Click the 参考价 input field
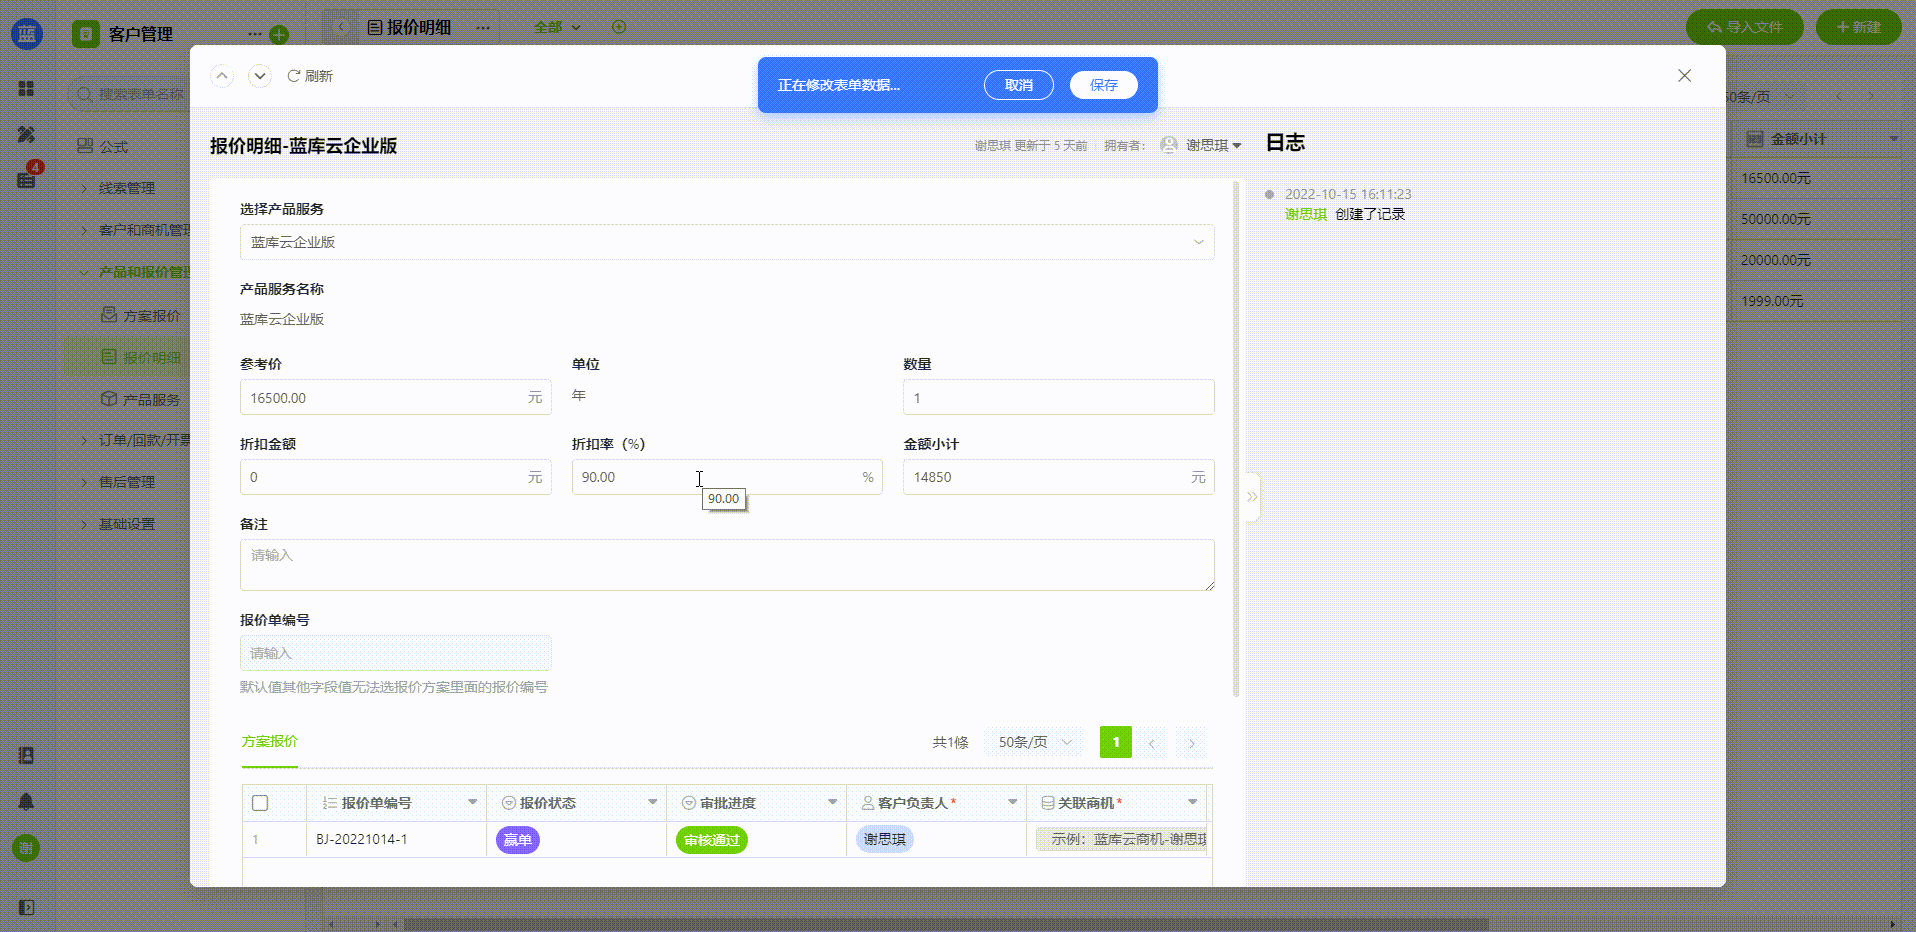 coord(395,397)
